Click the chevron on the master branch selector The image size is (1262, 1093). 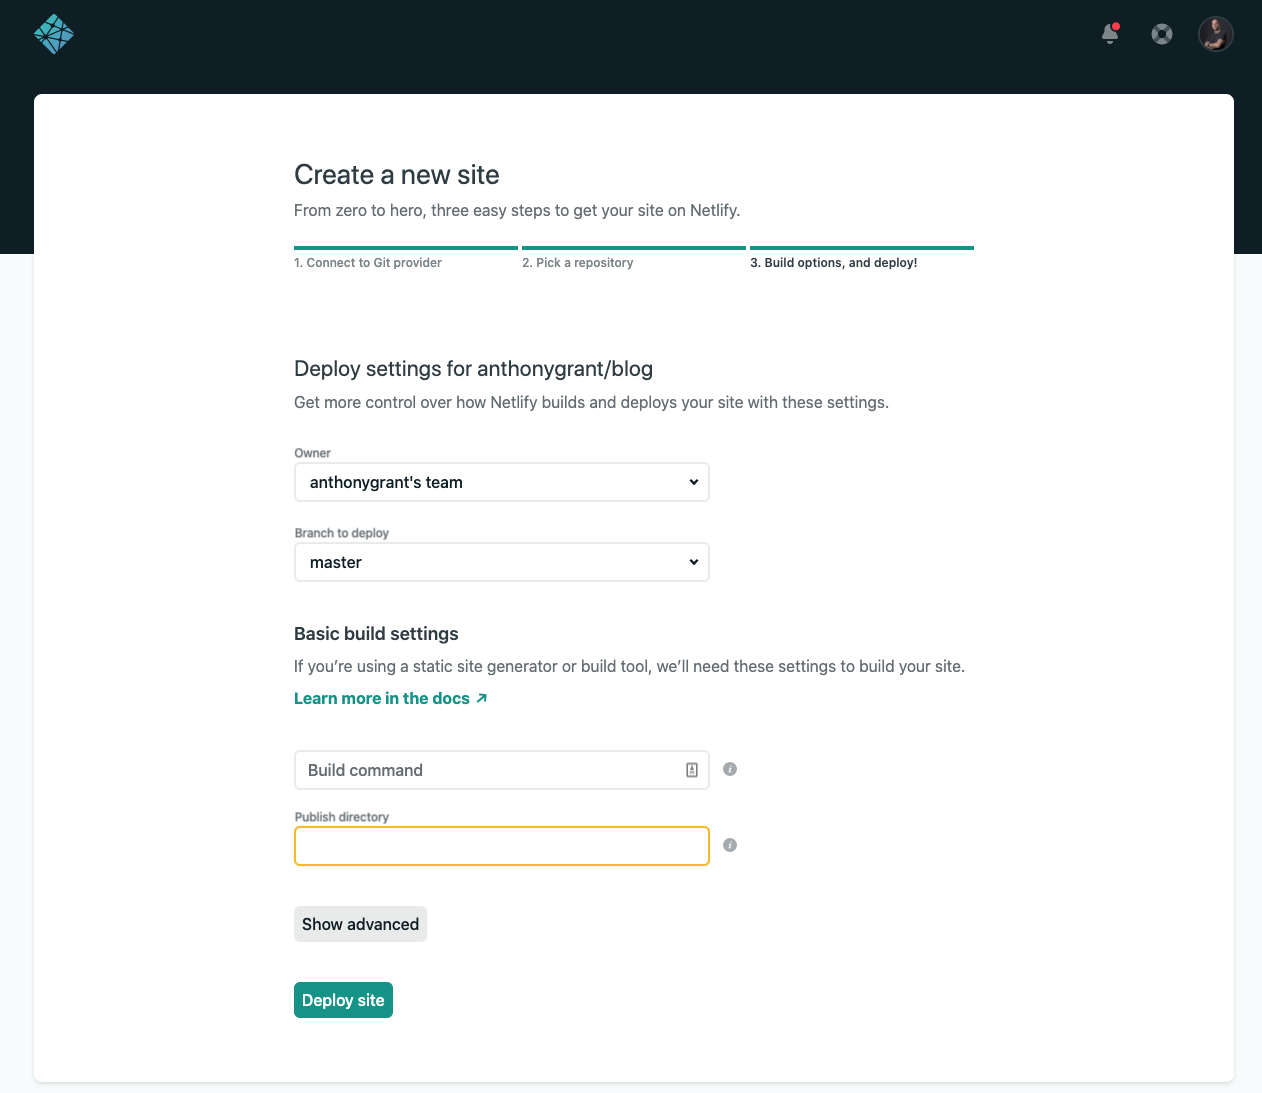coord(693,562)
